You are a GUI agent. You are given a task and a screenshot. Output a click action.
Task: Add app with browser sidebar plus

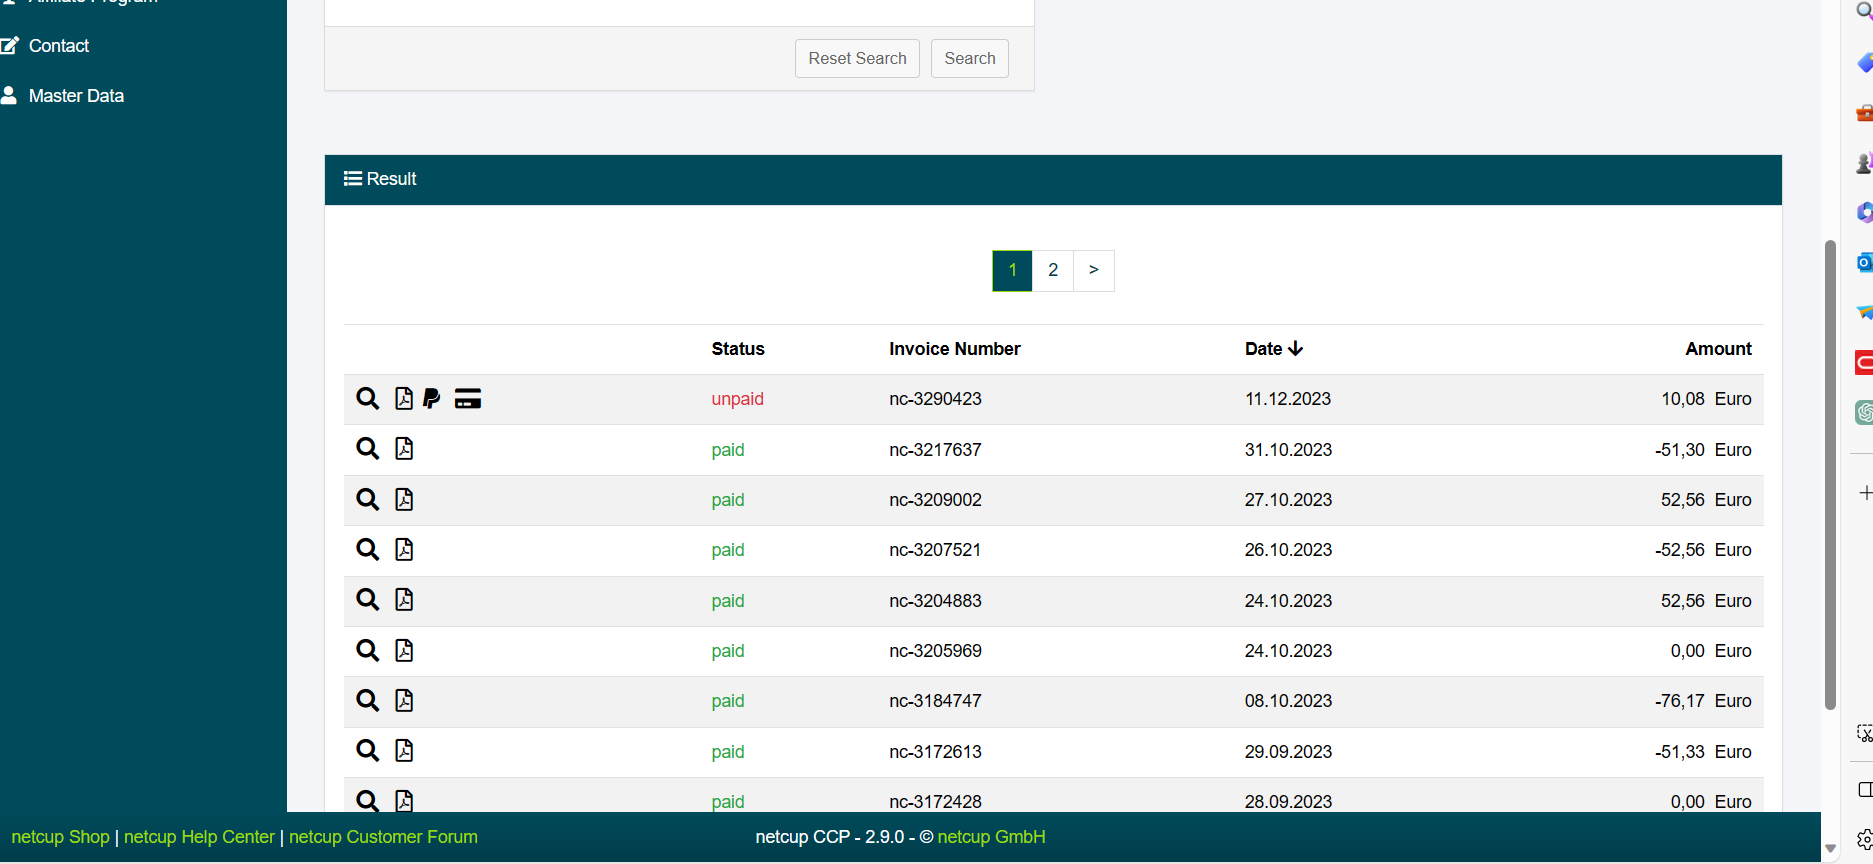[1865, 493]
